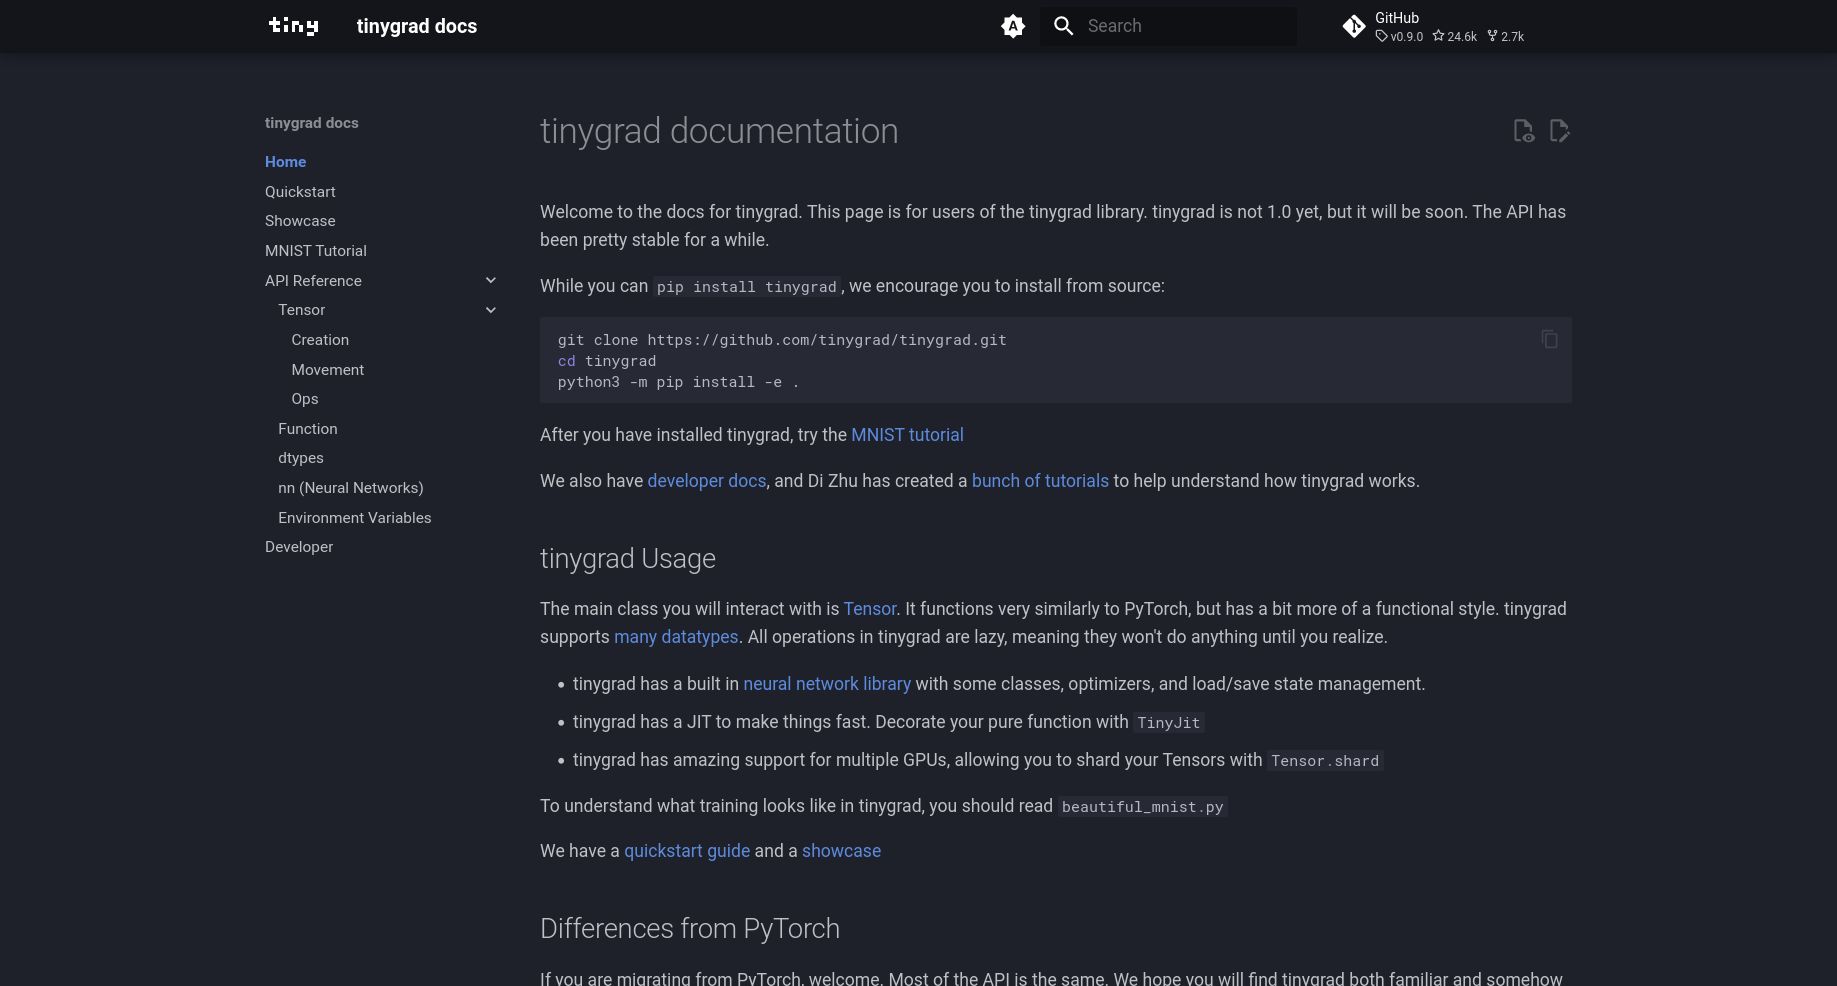Copy the git clone code block
Image resolution: width=1837 pixels, height=986 pixels.
click(x=1549, y=340)
